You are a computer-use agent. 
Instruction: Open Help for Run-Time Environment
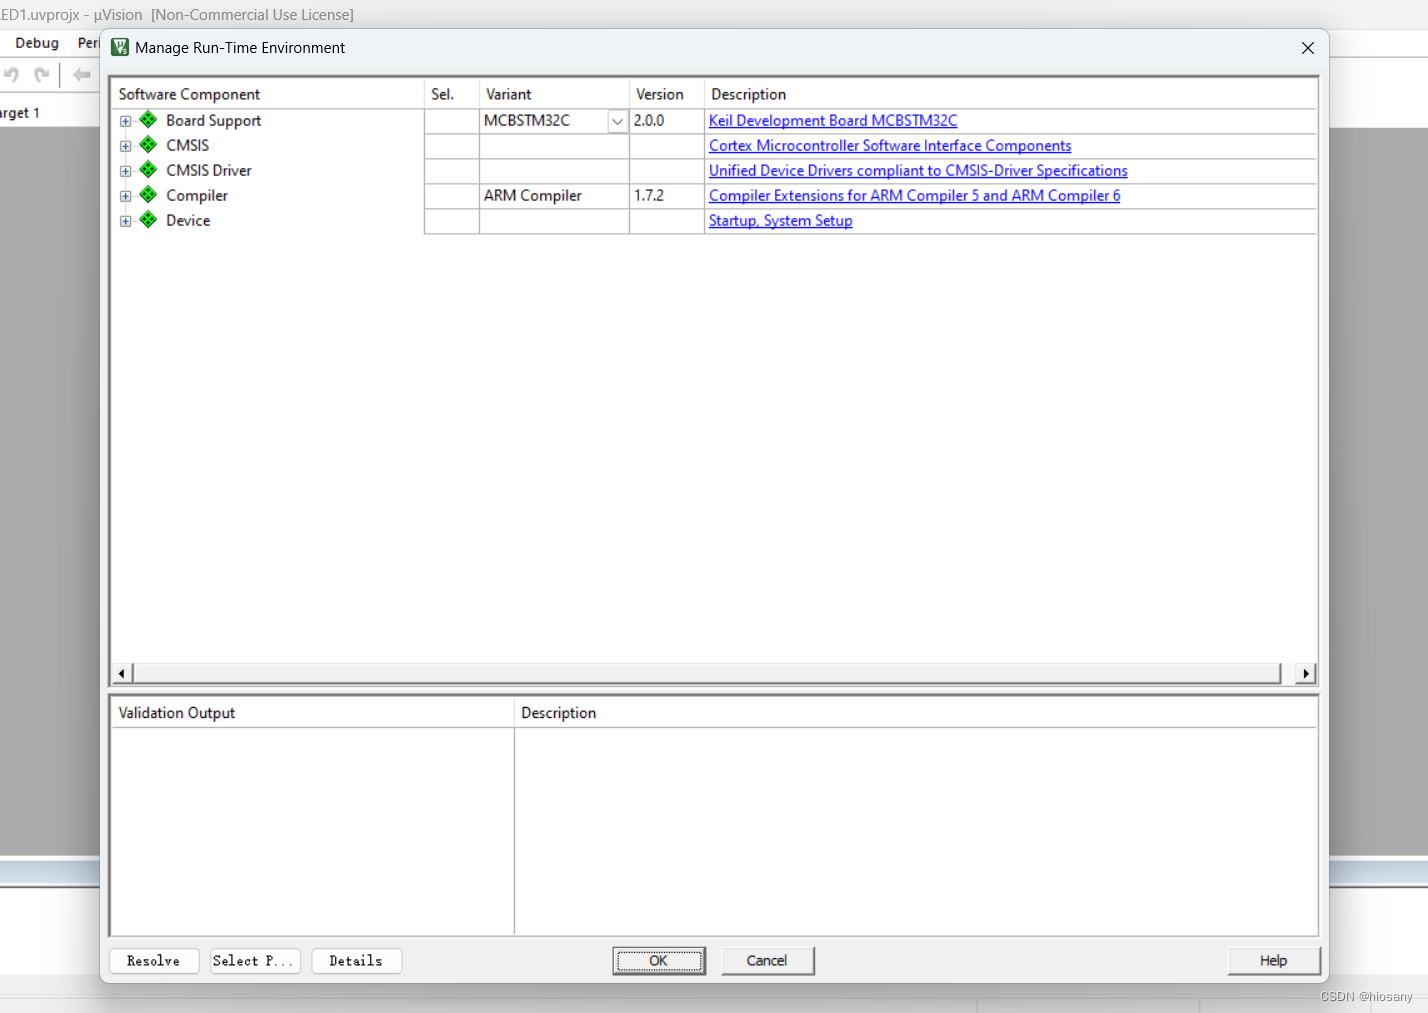(1274, 961)
